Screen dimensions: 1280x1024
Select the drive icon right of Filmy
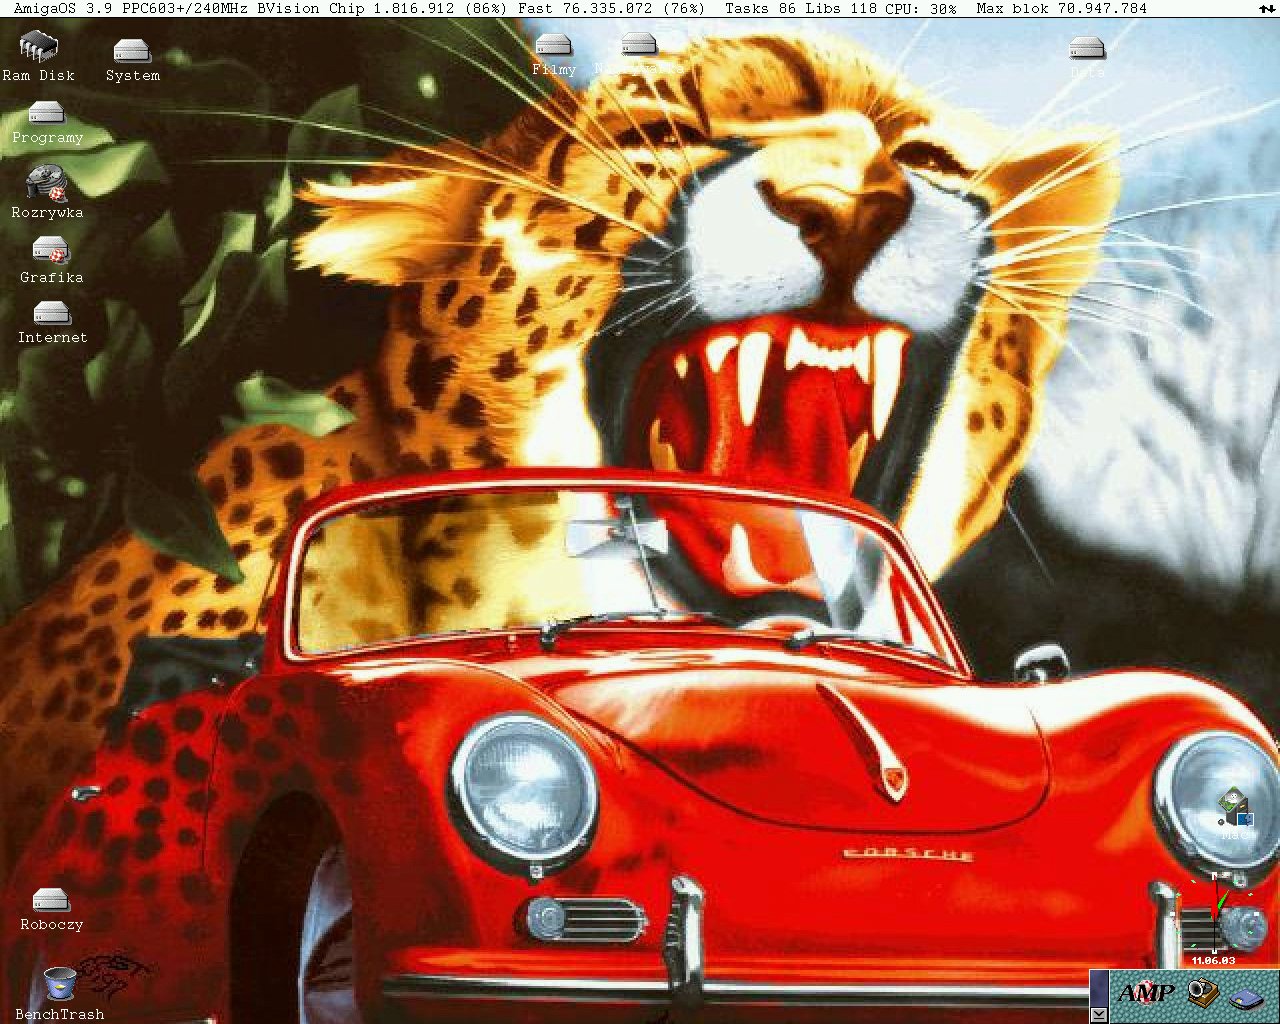[638, 54]
